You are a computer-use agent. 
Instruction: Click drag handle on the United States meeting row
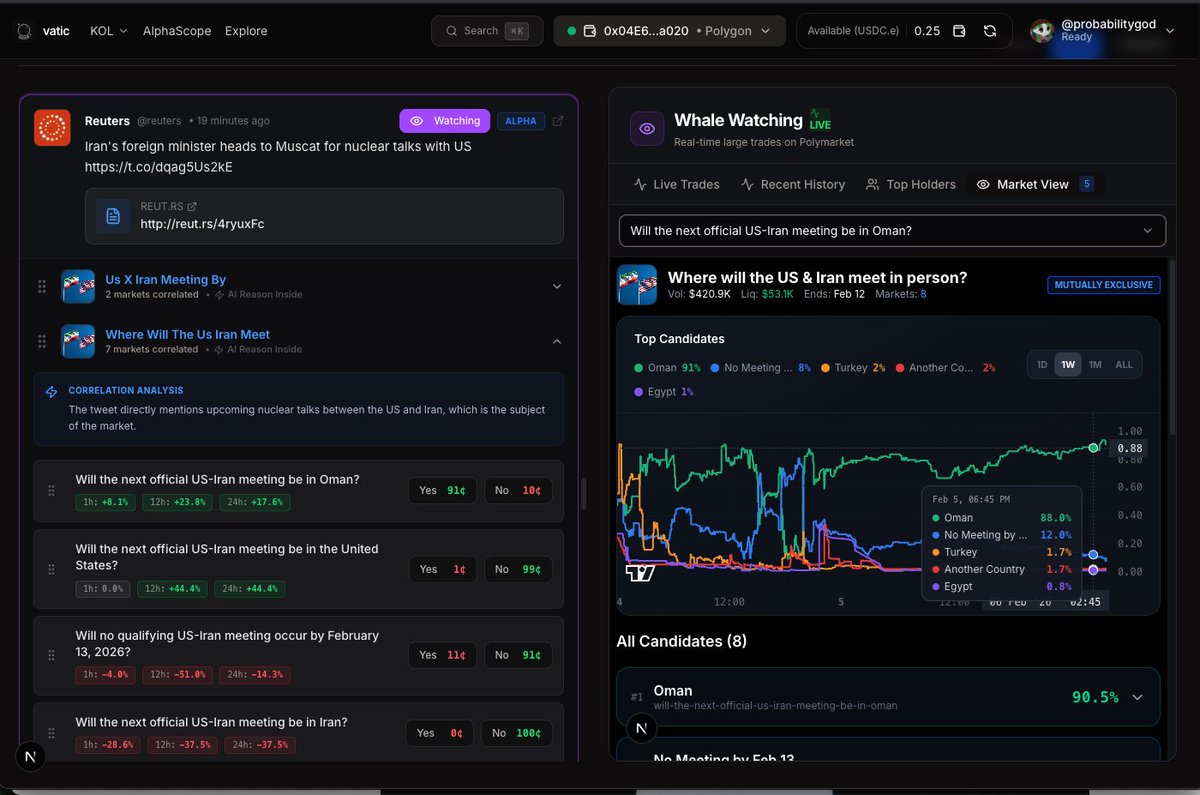pos(52,569)
